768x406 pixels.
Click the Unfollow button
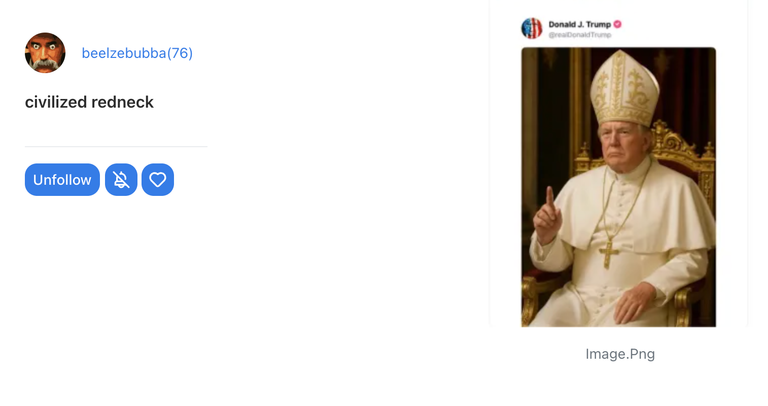[62, 180]
